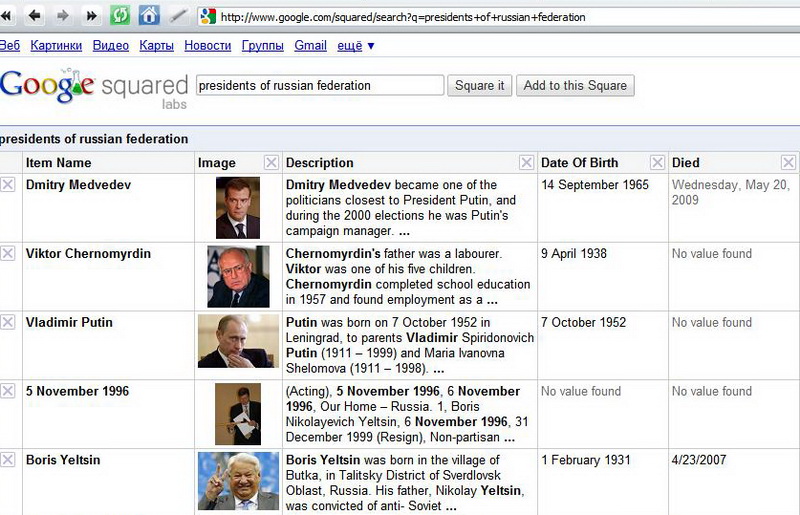Open the Картинки link in top navigation
Screen dimensions: 800x515
pyautogui.click(x=56, y=46)
